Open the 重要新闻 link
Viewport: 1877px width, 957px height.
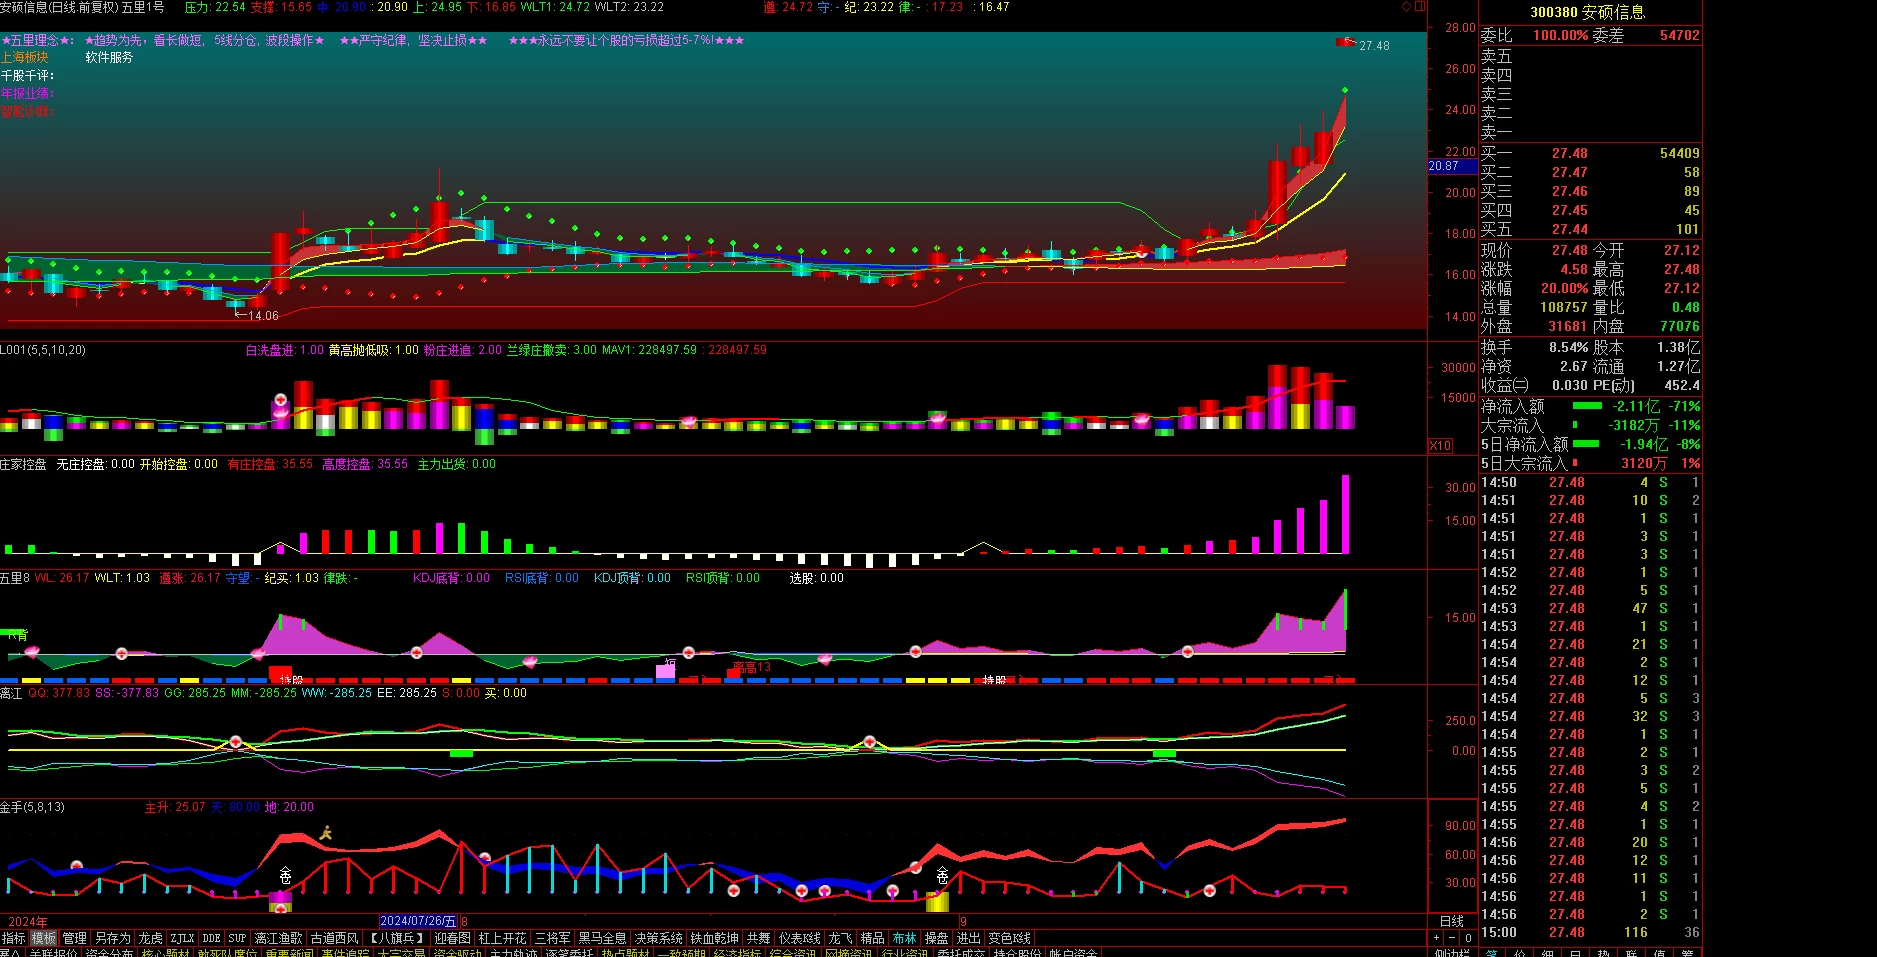(291, 953)
